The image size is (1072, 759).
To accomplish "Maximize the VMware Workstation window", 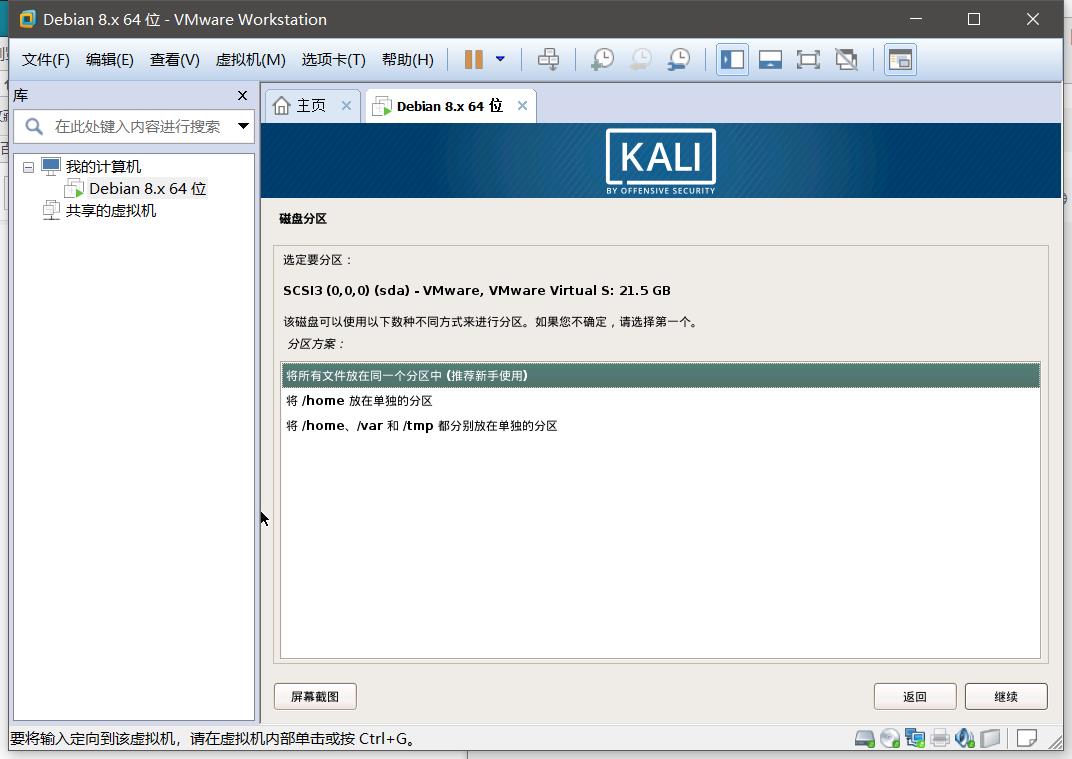I will click(974, 19).
